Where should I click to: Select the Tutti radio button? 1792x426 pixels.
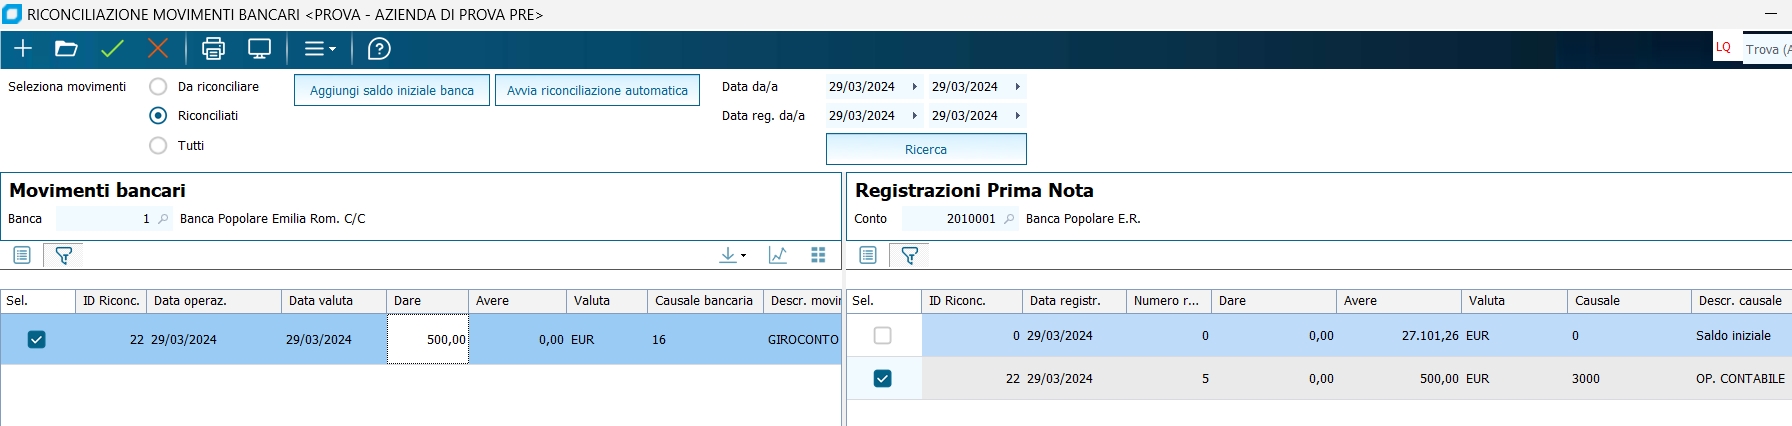[x=158, y=146]
